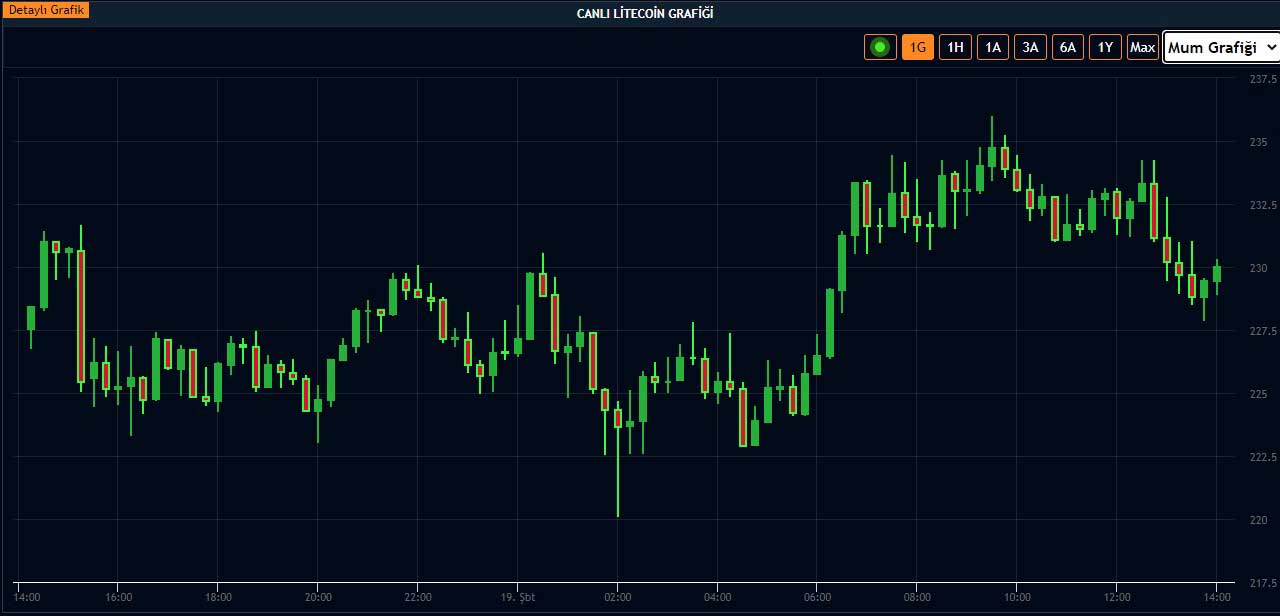Click the 227.5 price axis label

click(x=1264, y=331)
